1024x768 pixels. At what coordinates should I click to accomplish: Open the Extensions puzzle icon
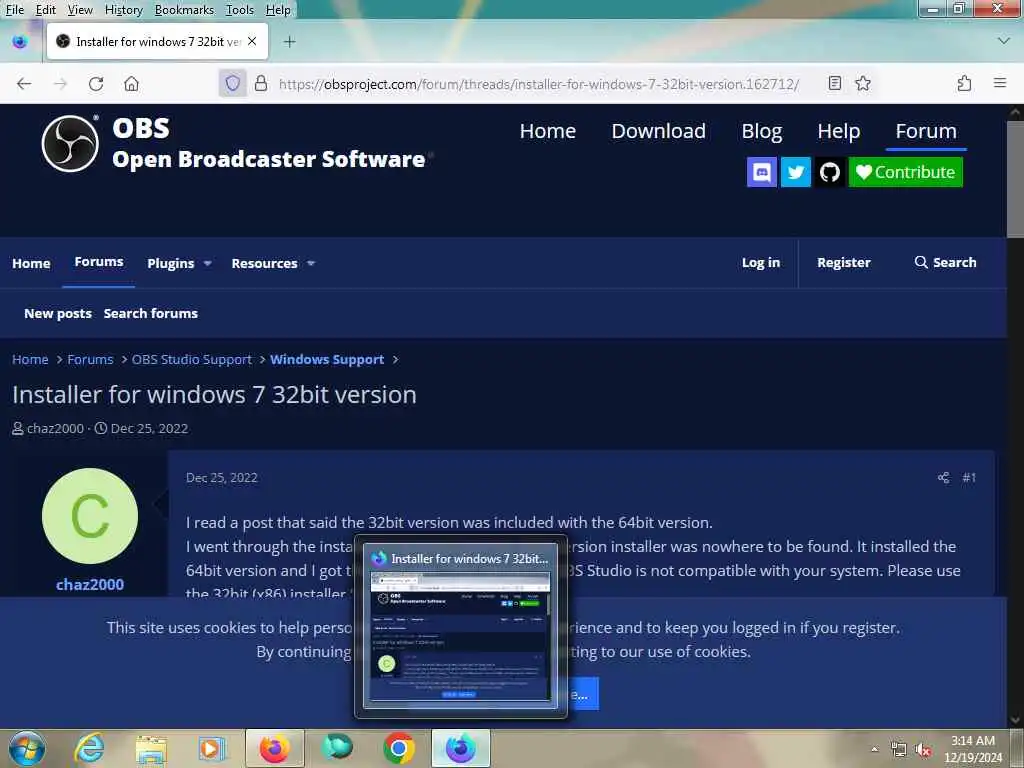[964, 83]
